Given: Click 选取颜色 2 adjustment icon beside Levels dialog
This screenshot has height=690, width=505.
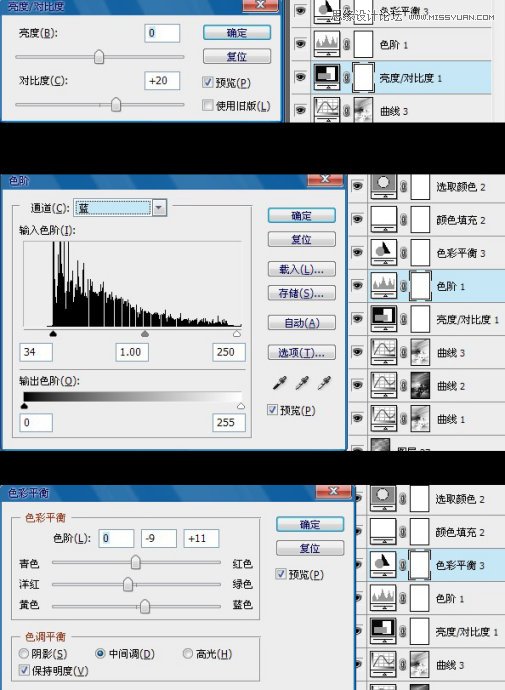Looking at the screenshot, I should (384, 187).
